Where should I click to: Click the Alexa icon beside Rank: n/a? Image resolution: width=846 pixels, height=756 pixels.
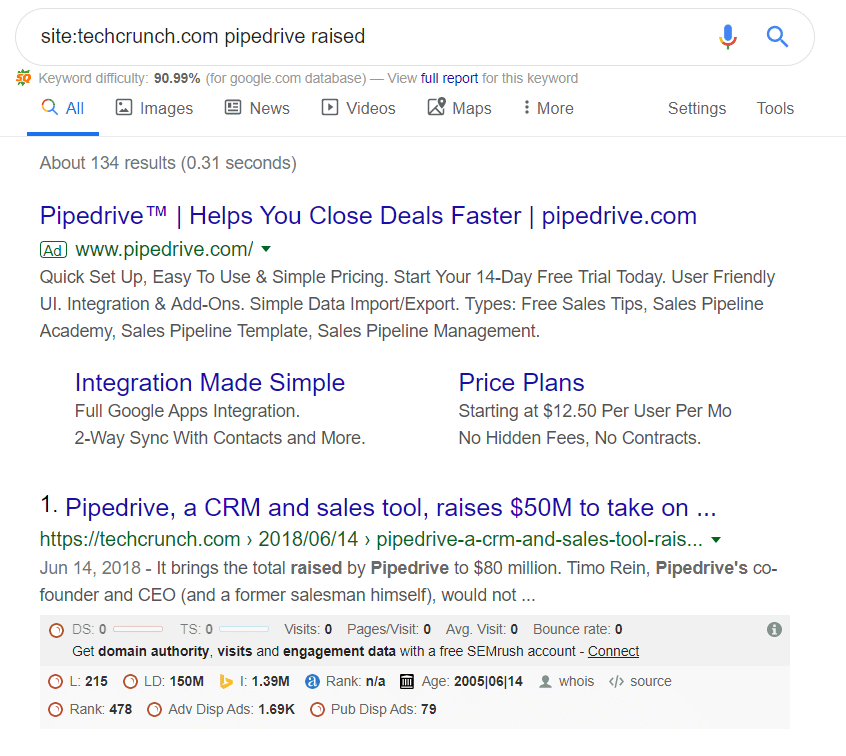pos(312,682)
